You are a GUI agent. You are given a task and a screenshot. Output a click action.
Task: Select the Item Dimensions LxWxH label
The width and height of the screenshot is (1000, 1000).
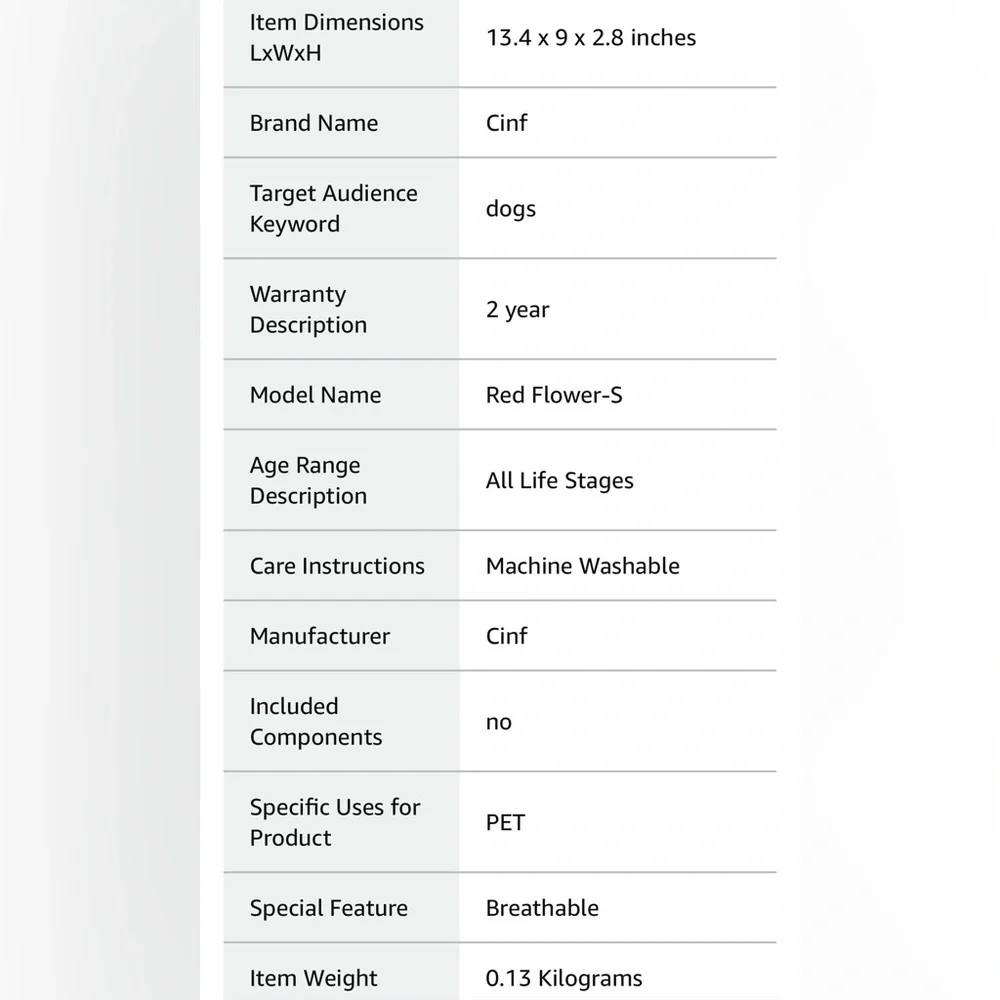coord(336,38)
